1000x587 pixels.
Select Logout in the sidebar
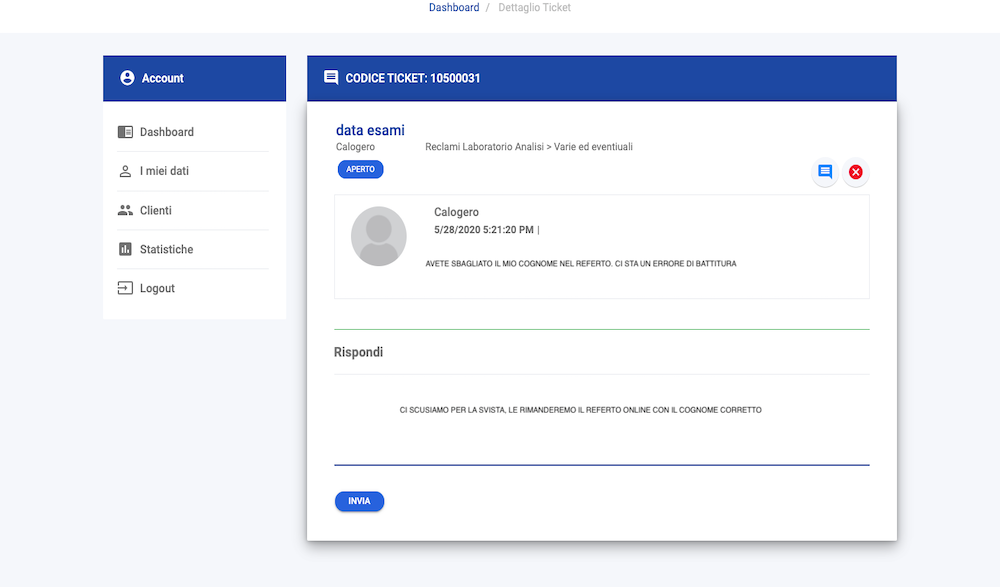coord(157,288)
